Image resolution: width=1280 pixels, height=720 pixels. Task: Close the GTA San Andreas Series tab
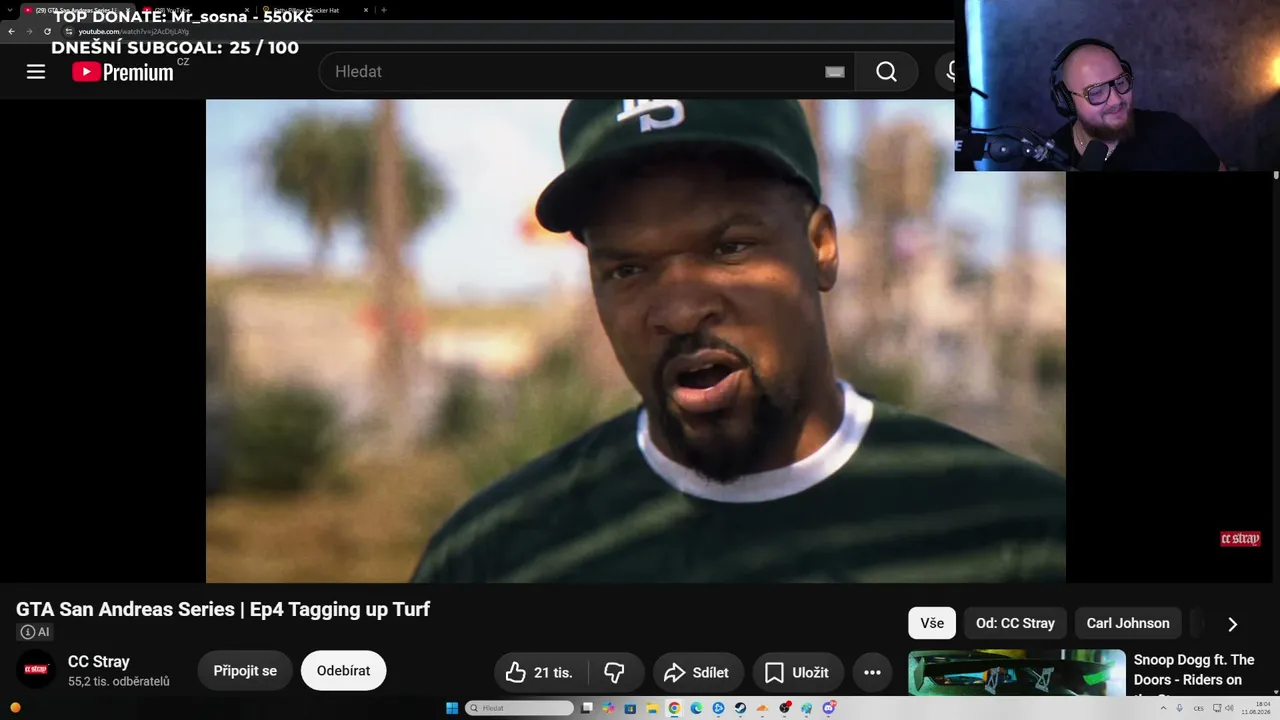[x=128, y=10]
